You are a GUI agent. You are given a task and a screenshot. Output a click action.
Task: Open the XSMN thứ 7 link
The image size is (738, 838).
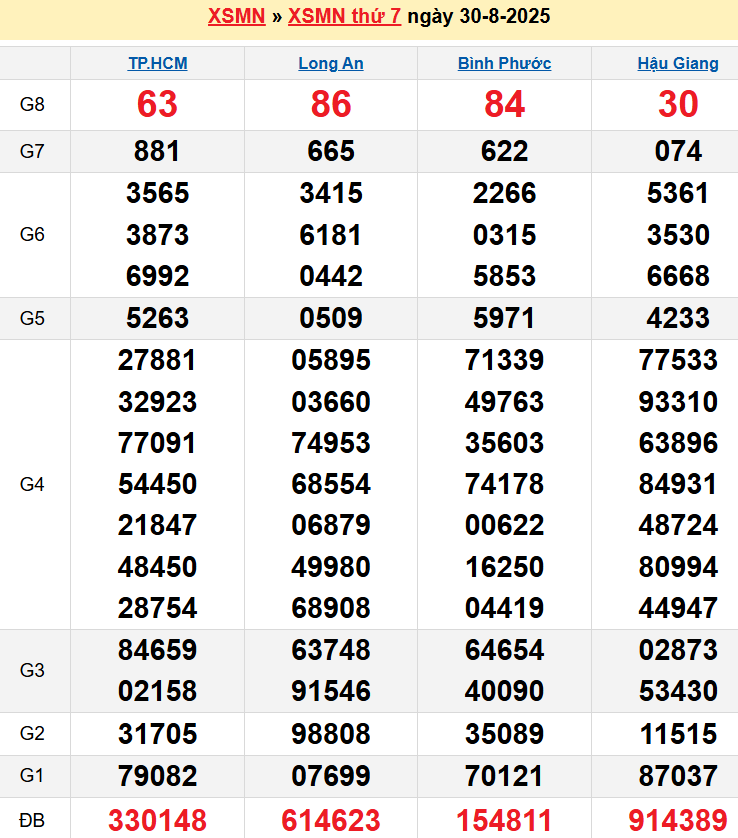coord(344,16)
